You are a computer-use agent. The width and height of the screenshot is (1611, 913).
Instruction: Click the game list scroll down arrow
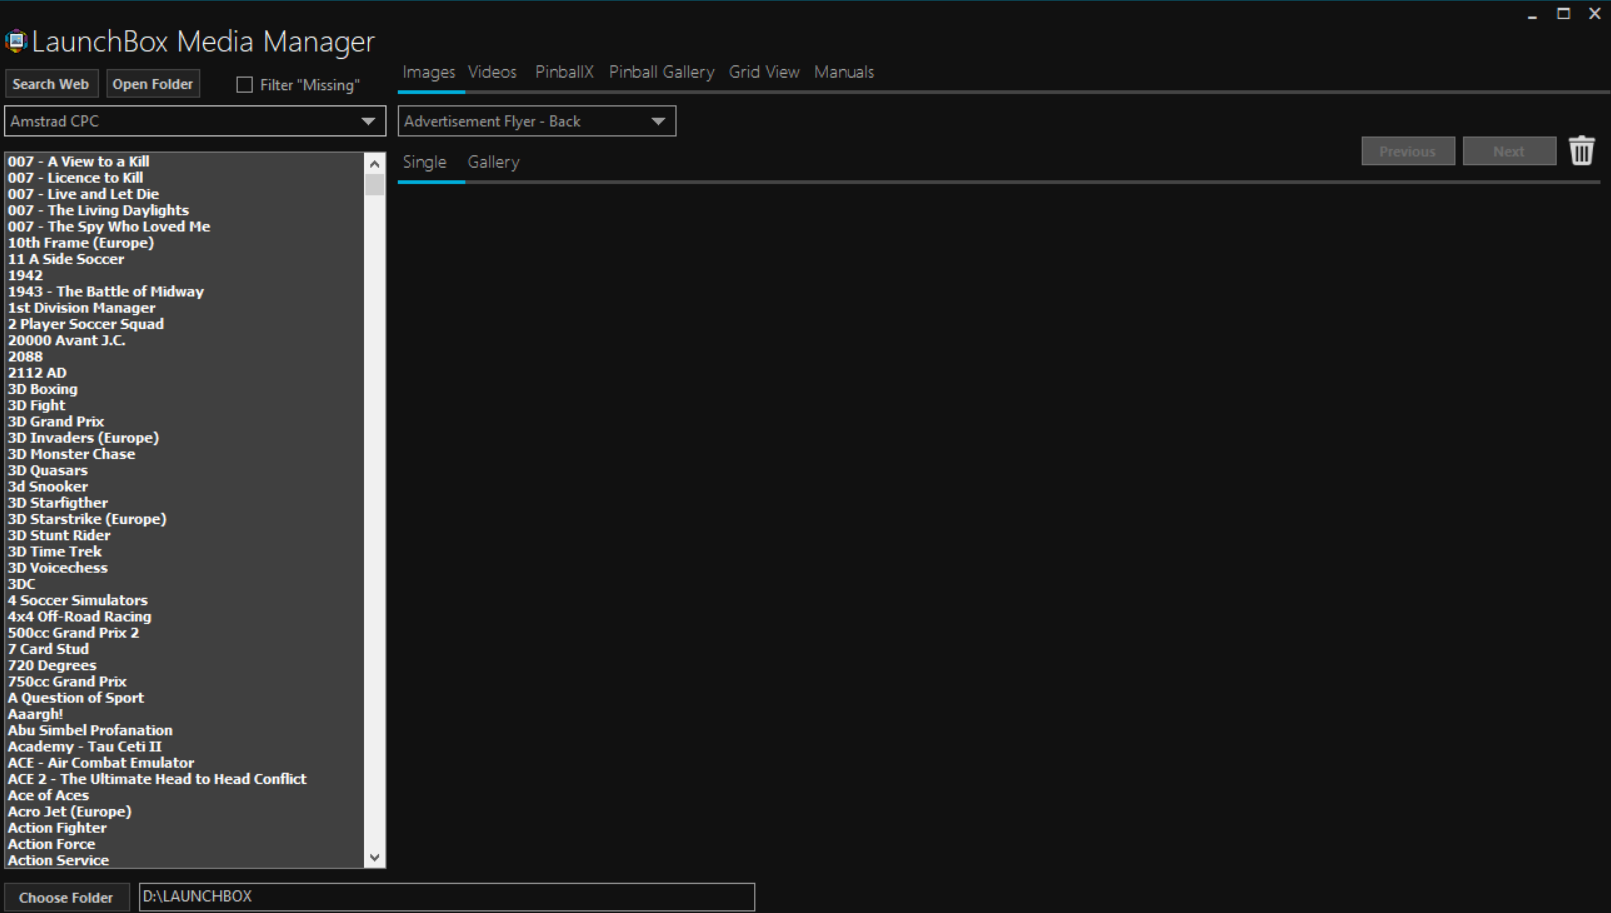tap(375, 857)
